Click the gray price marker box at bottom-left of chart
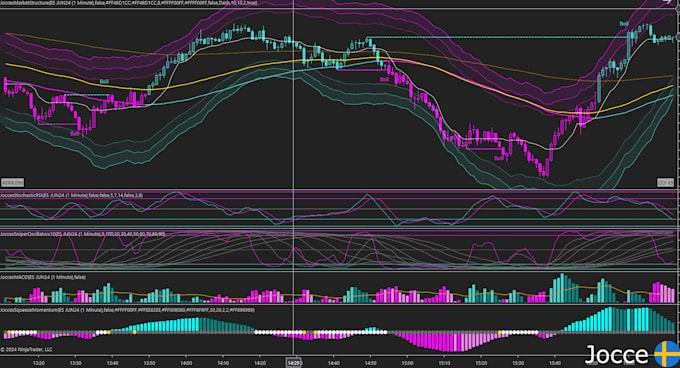Image resolution: width=680 pixels, height=368 pixels. pyautogui.click(x=13, y=182)
